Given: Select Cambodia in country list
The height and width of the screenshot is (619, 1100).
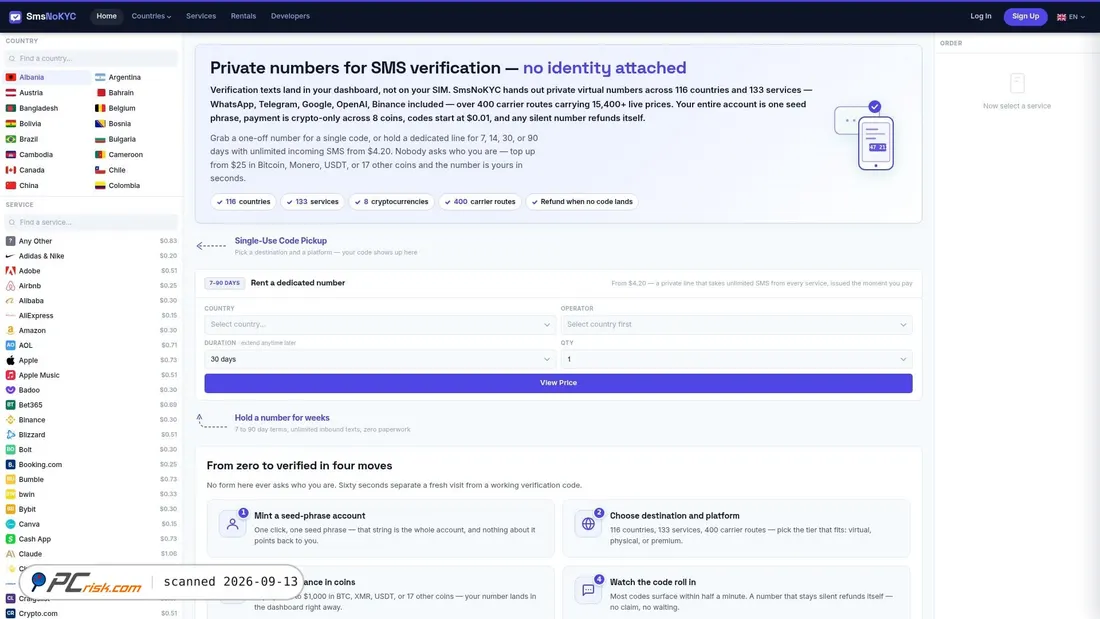Looking at the screenshot, I should (47, 154).
